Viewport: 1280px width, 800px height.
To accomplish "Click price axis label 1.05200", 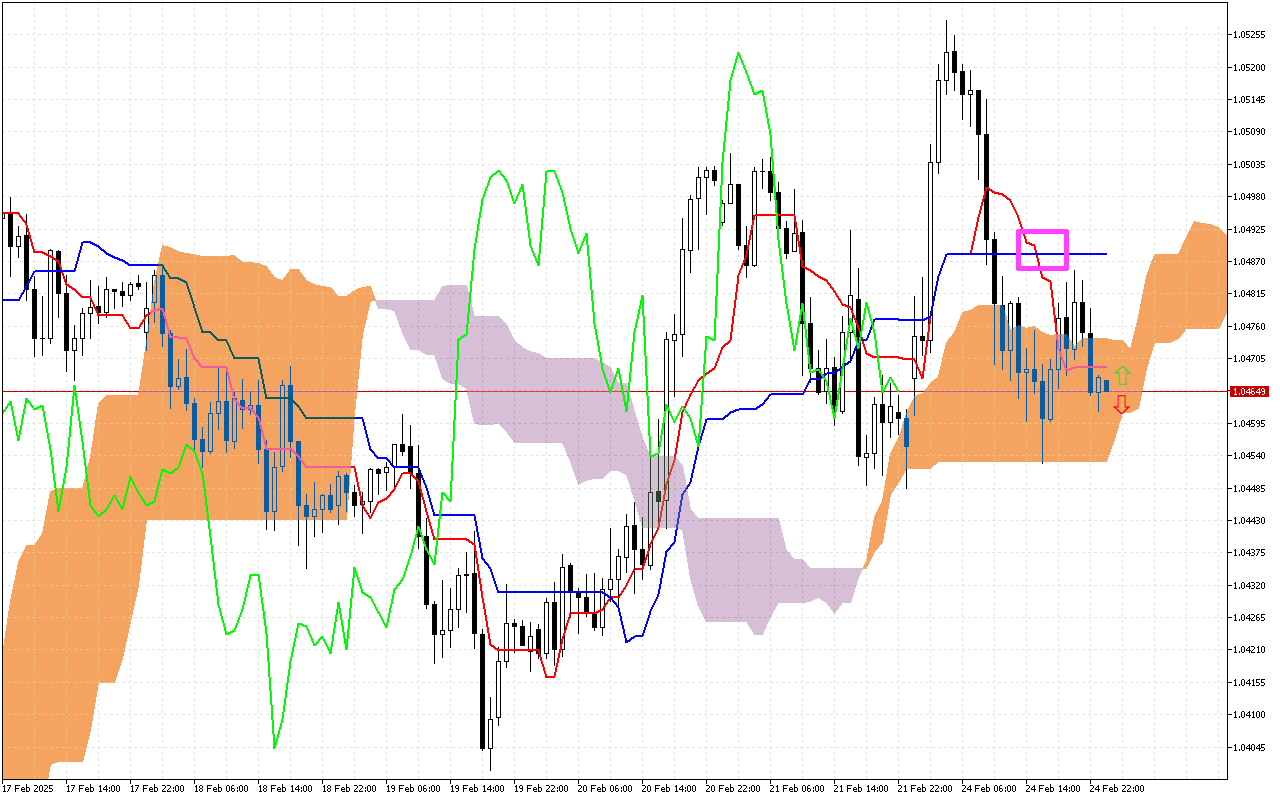I will (1250, 67).
